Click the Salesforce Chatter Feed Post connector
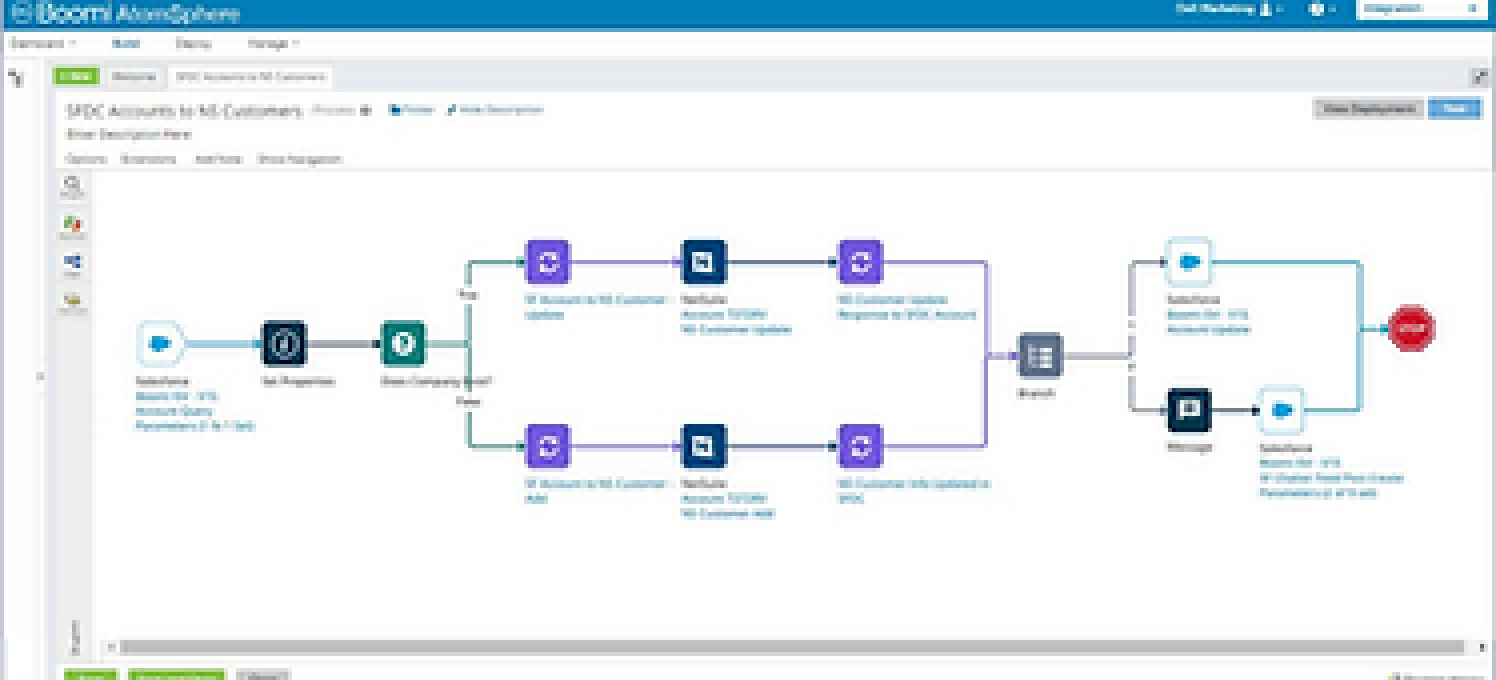 pos(1281,410)
